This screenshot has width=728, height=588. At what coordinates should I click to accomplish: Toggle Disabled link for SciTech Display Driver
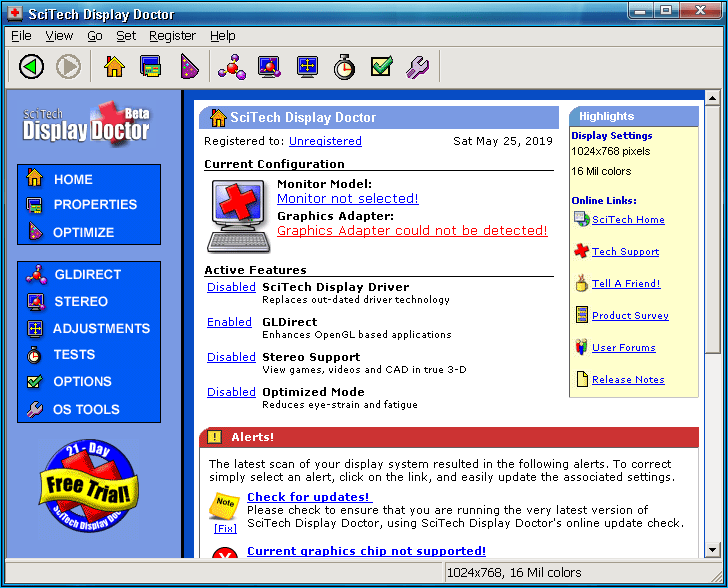coord(231,287)
